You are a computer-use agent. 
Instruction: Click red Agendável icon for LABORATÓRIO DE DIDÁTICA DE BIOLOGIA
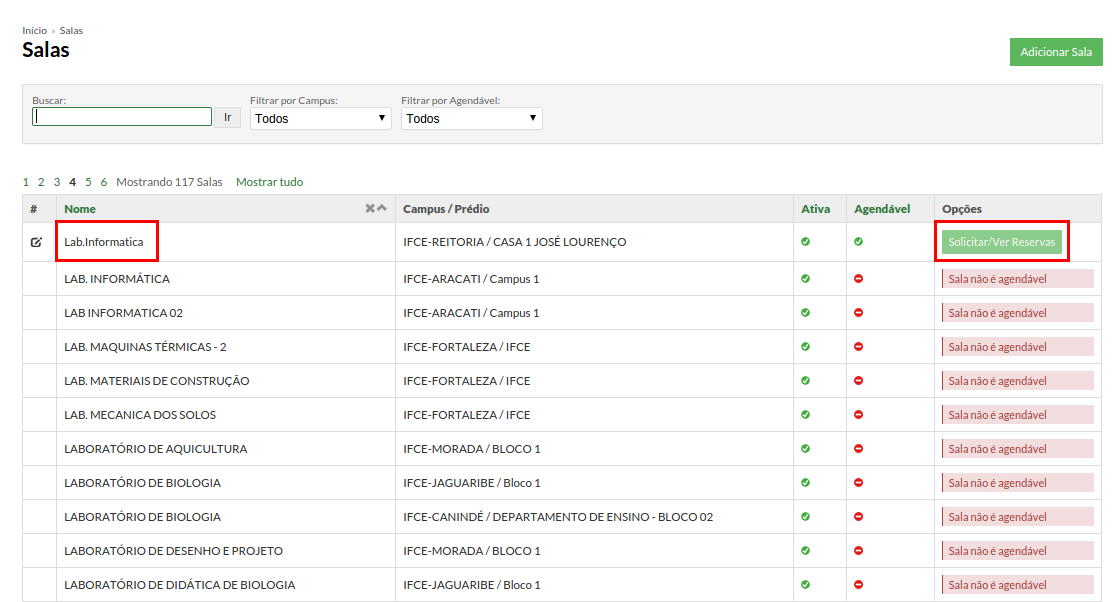point(859,585)
